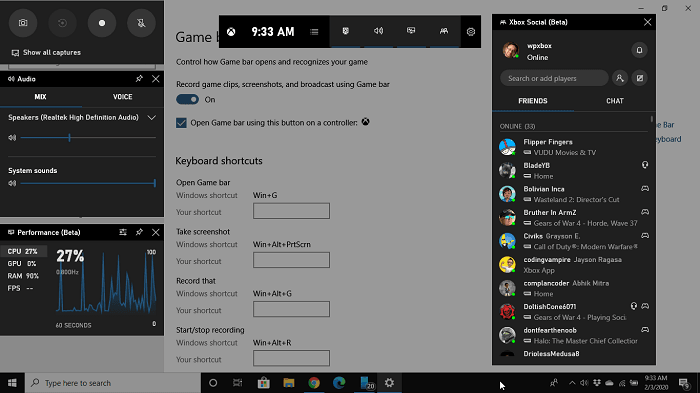The image size is (700, 393).
Task: Click controller icon next to Bolivian Inca
Action: (645, 188)
